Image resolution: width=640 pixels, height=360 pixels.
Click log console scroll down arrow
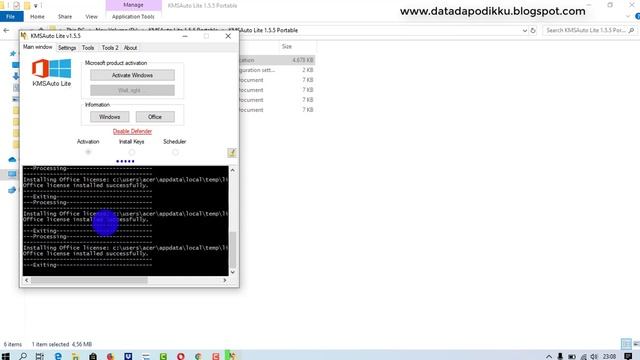233,272
